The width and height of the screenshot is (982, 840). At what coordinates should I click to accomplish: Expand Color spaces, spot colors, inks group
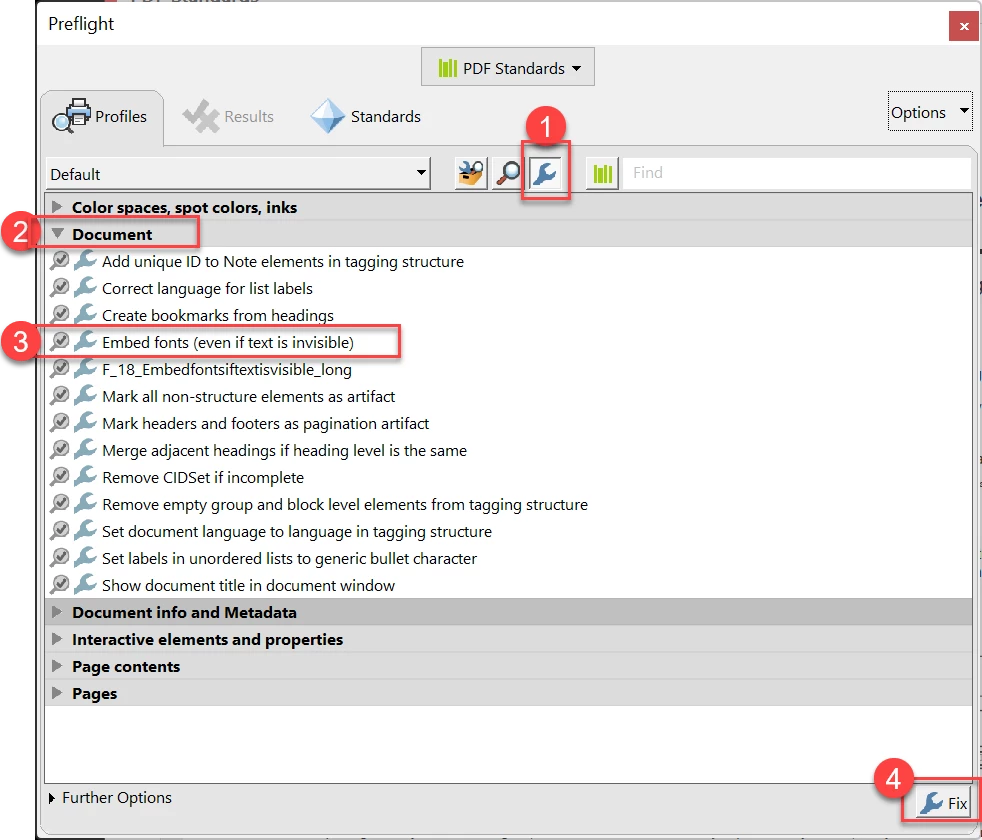click(58, 207)
